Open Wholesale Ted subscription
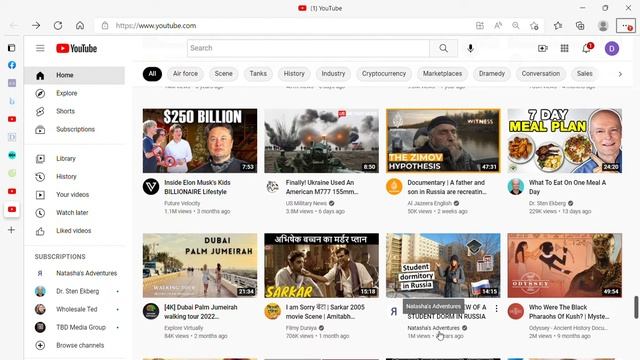 tap(74, 309)
